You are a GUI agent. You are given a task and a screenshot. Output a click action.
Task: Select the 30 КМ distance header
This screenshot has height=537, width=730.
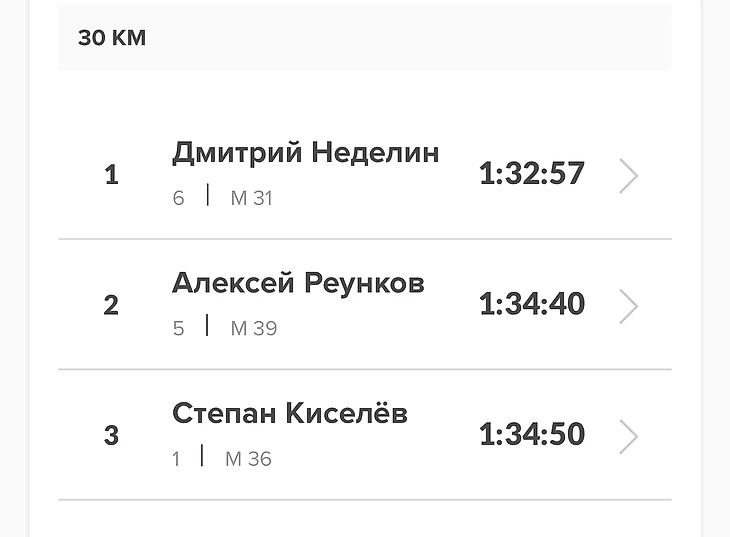112,38
